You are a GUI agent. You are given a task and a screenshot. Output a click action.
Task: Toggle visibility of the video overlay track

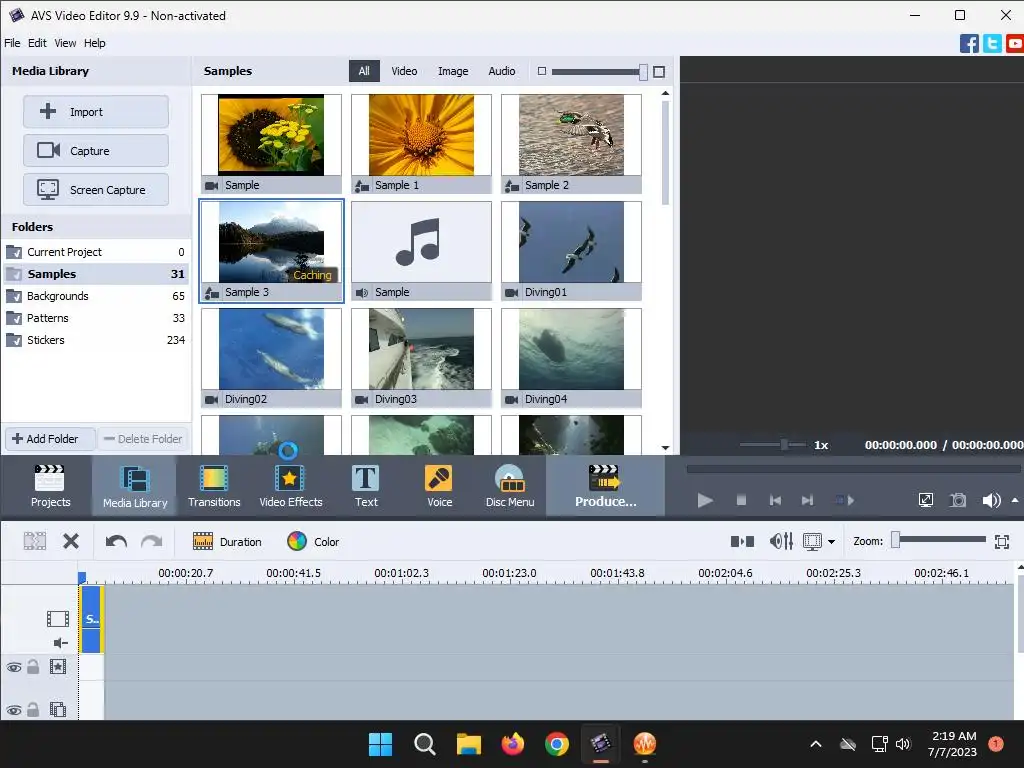click(x=14, y=710)
